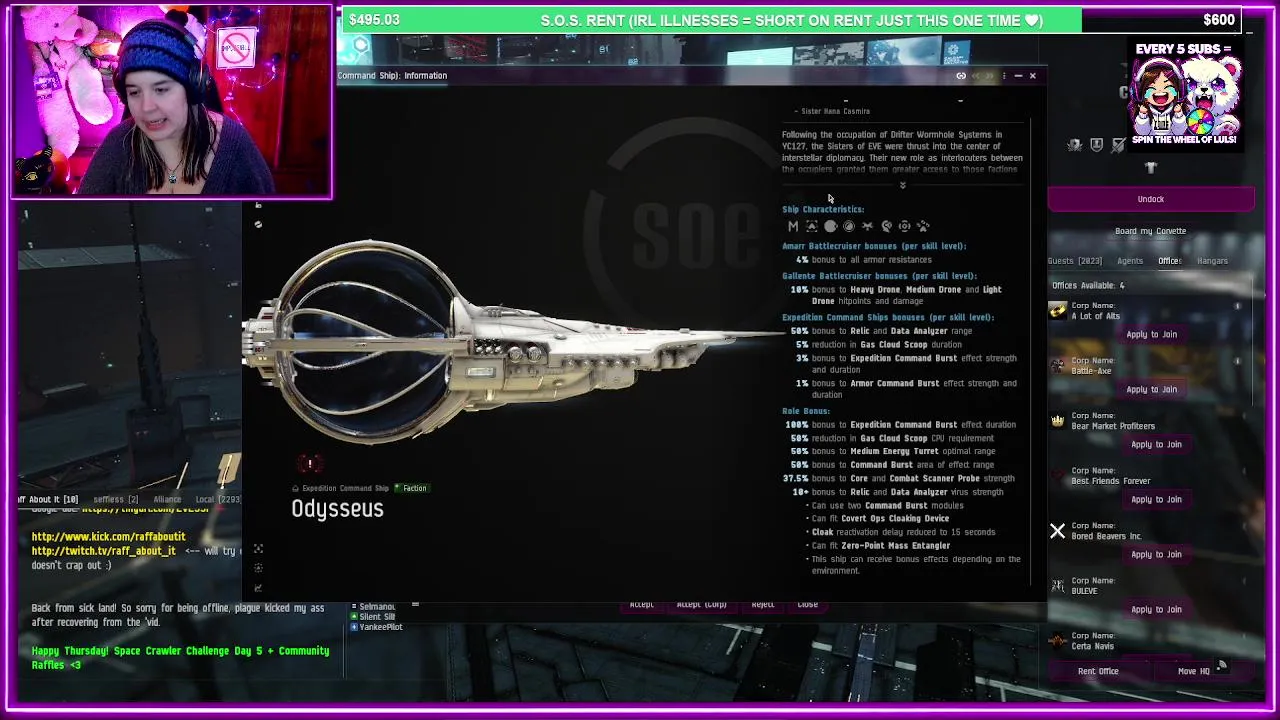Apply to Join Battle-Axe corp
1280x720 pixels.
click(1151, 389)
